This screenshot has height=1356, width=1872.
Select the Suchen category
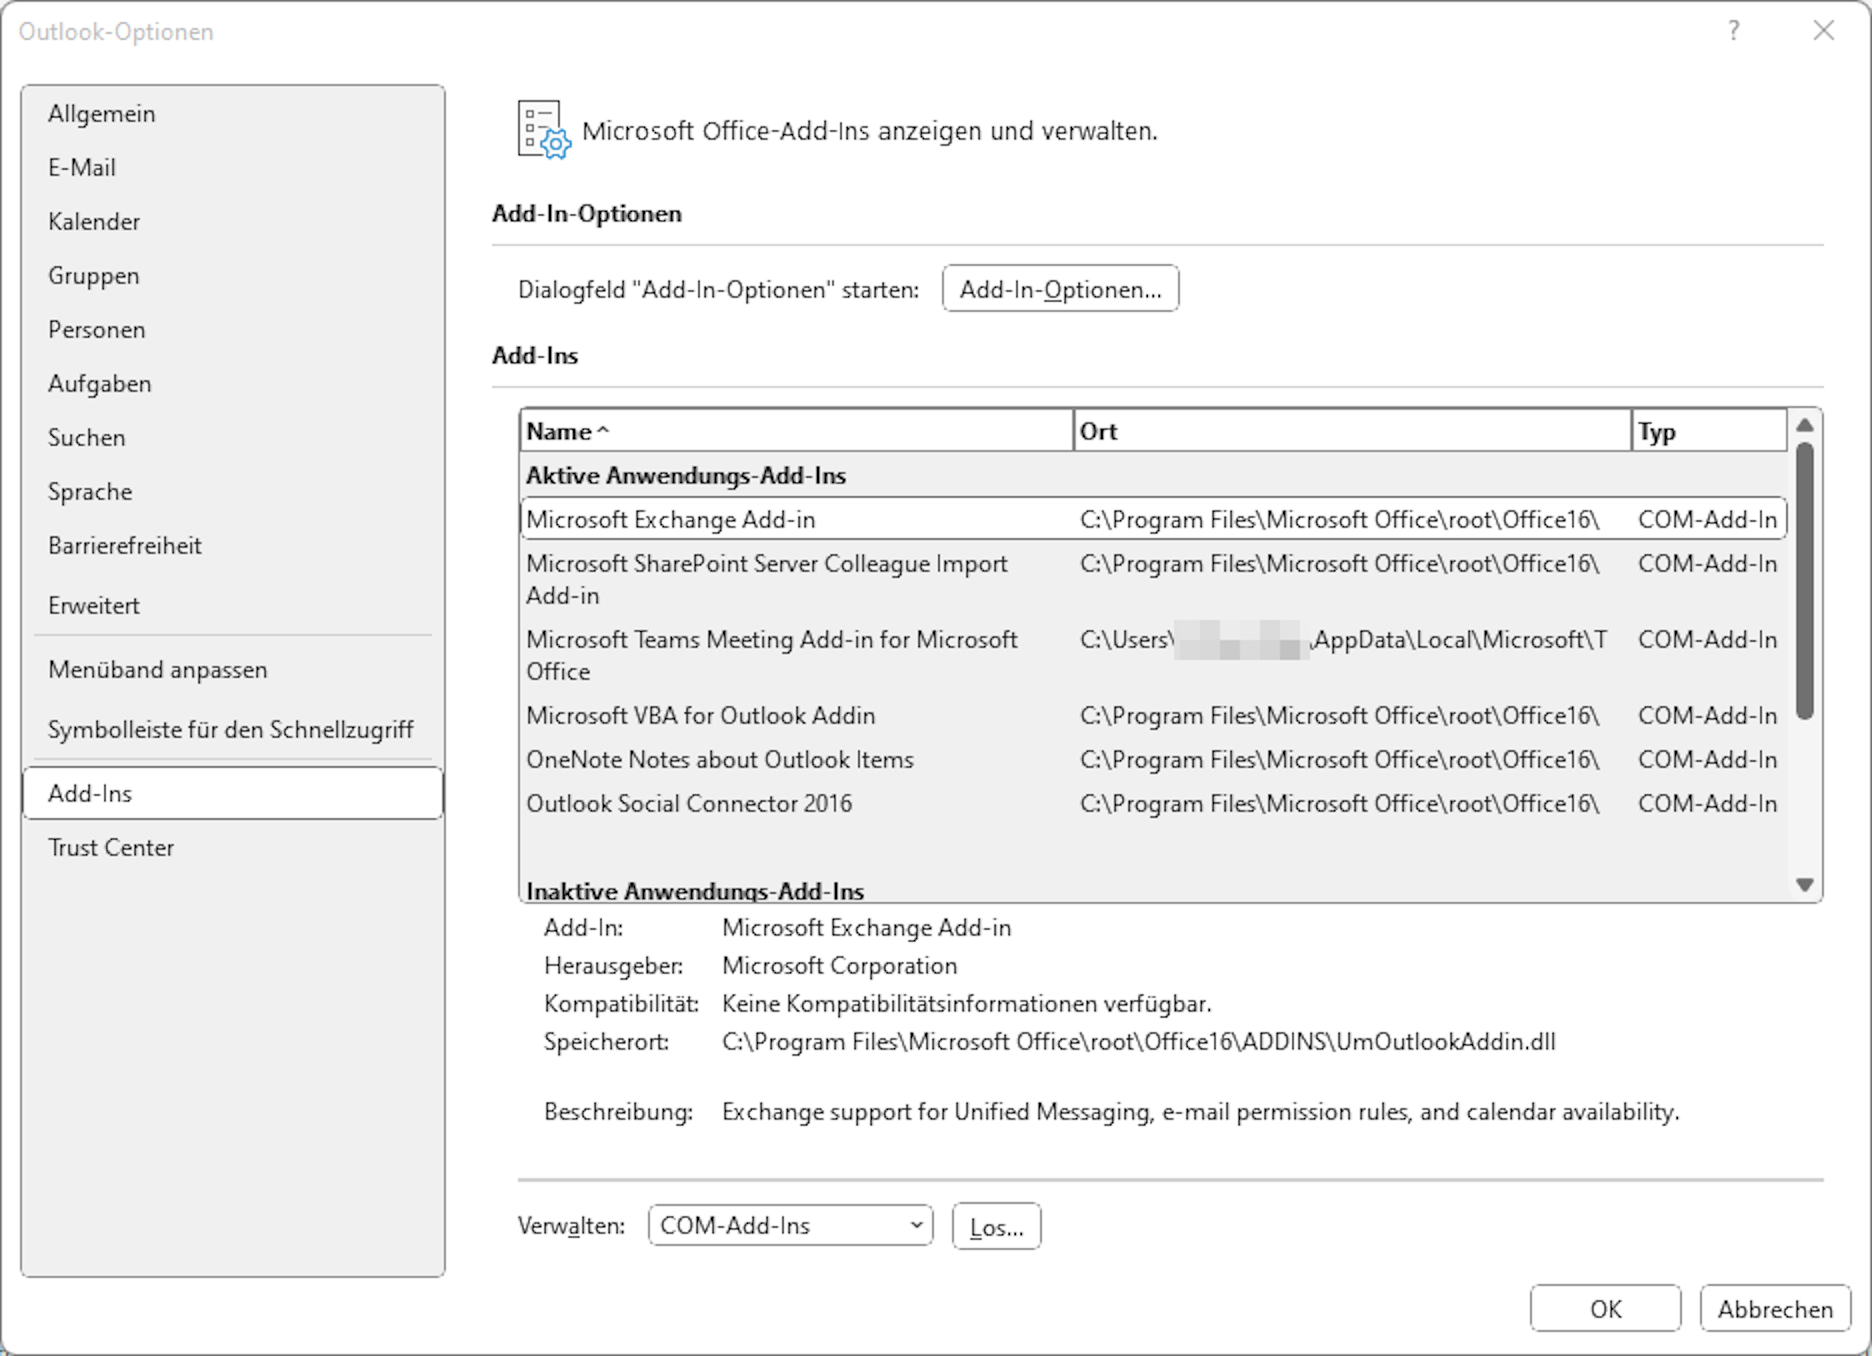click(232, 438)
